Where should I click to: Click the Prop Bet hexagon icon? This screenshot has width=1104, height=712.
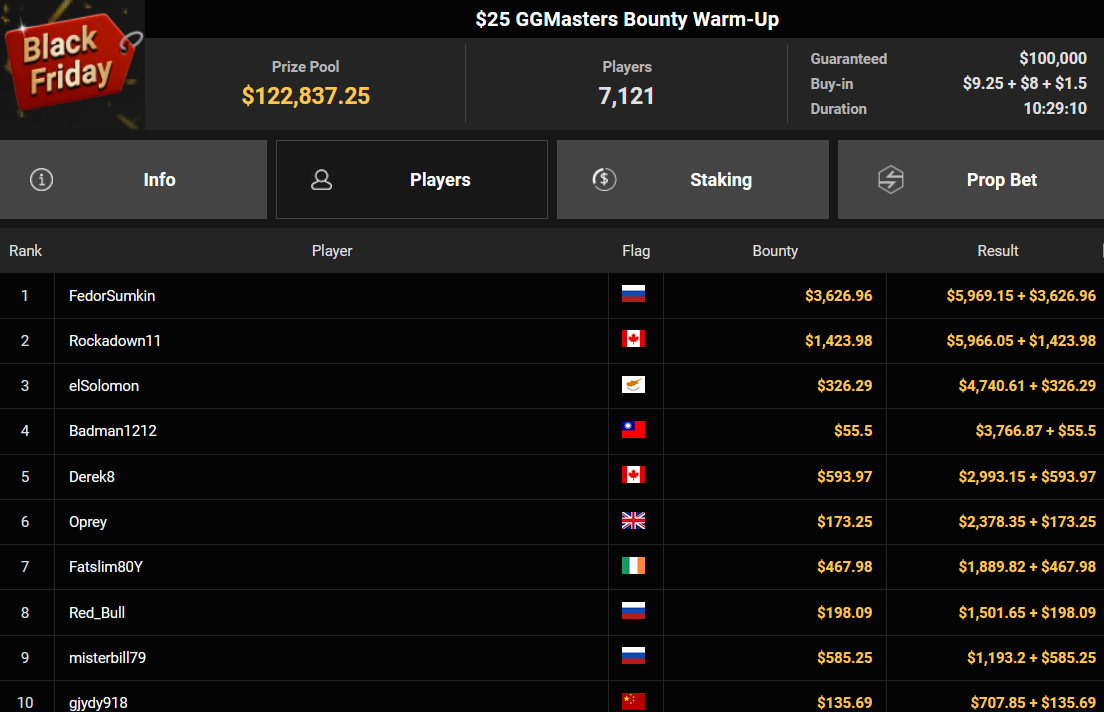(890, 180)
